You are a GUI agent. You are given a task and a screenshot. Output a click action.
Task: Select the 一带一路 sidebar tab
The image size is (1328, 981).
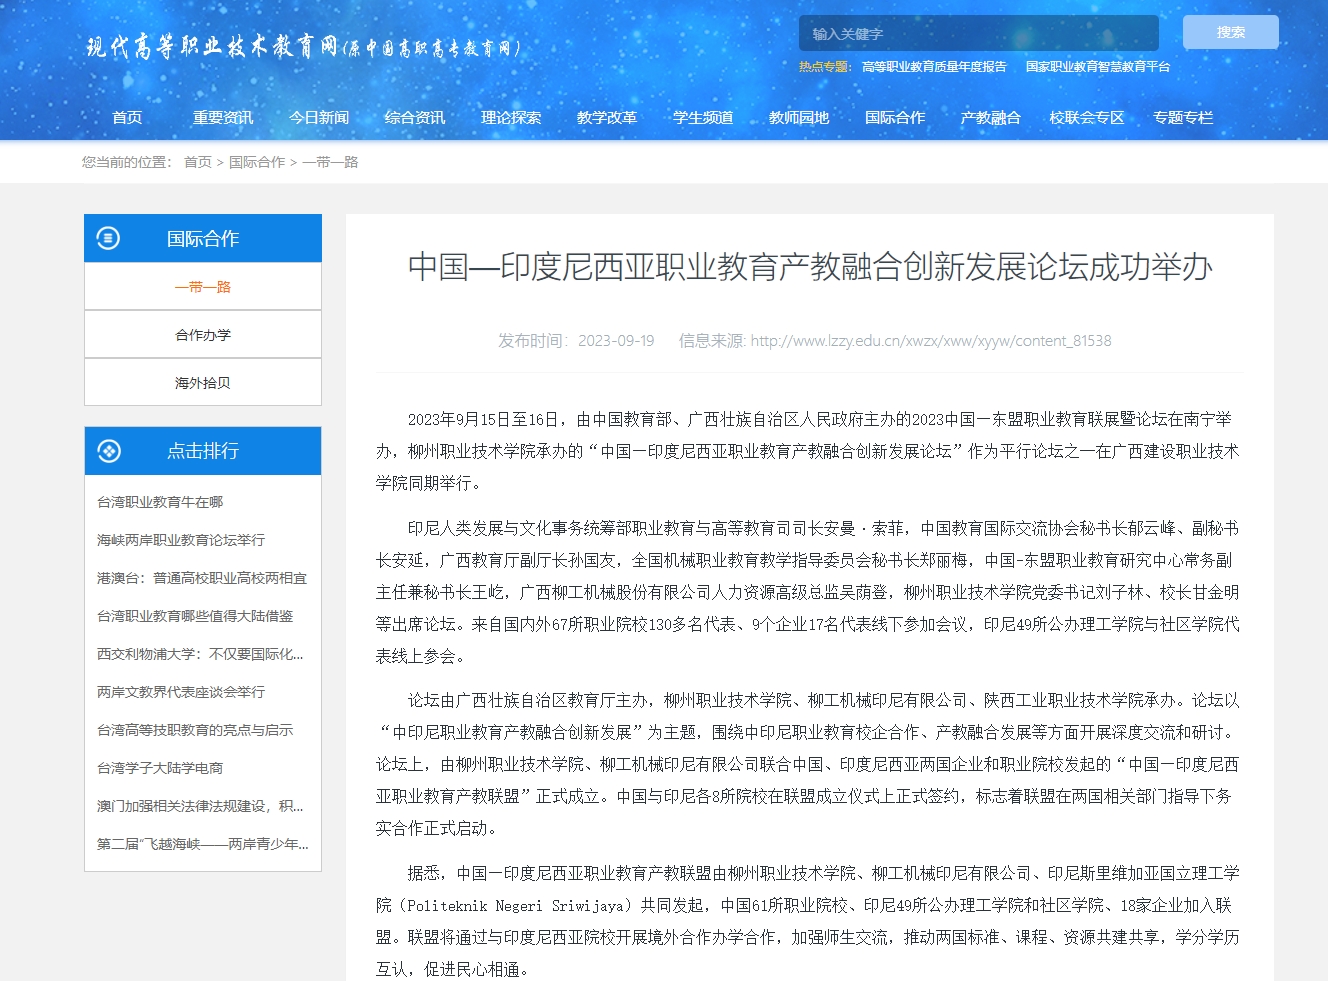pyautogui.click(x=203, y=287)
